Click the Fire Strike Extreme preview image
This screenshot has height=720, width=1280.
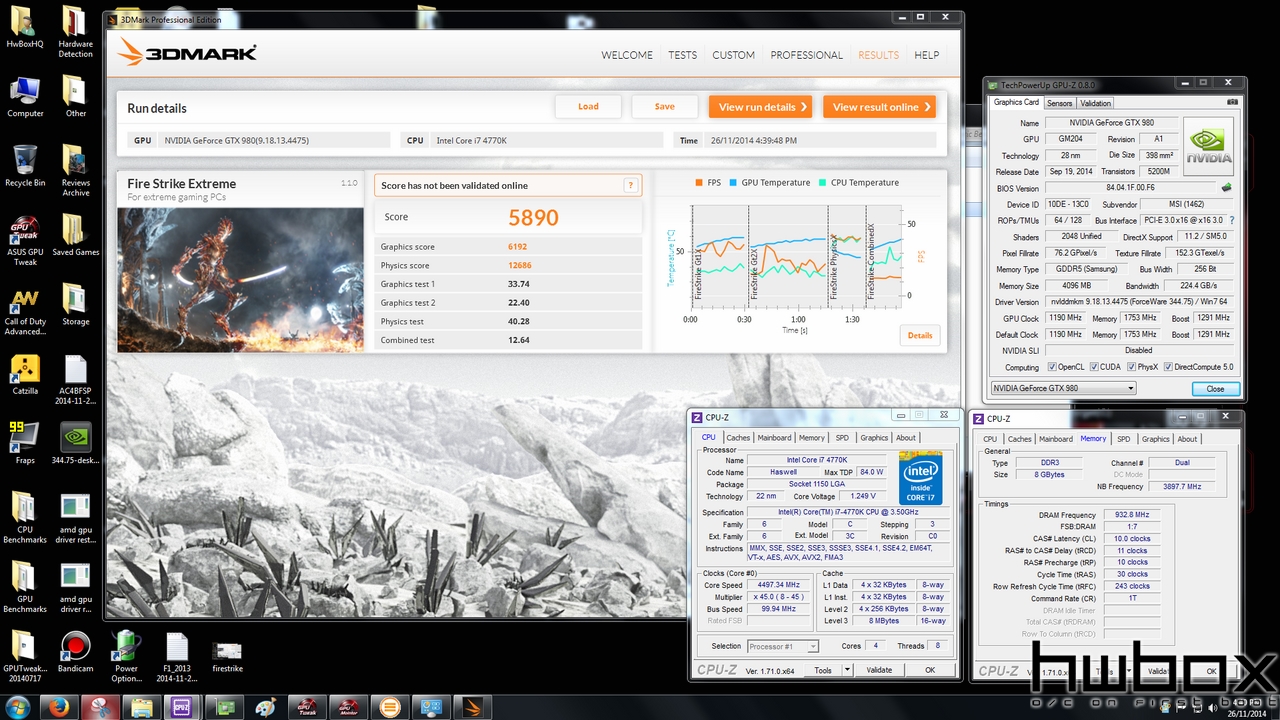pos(240,280)
